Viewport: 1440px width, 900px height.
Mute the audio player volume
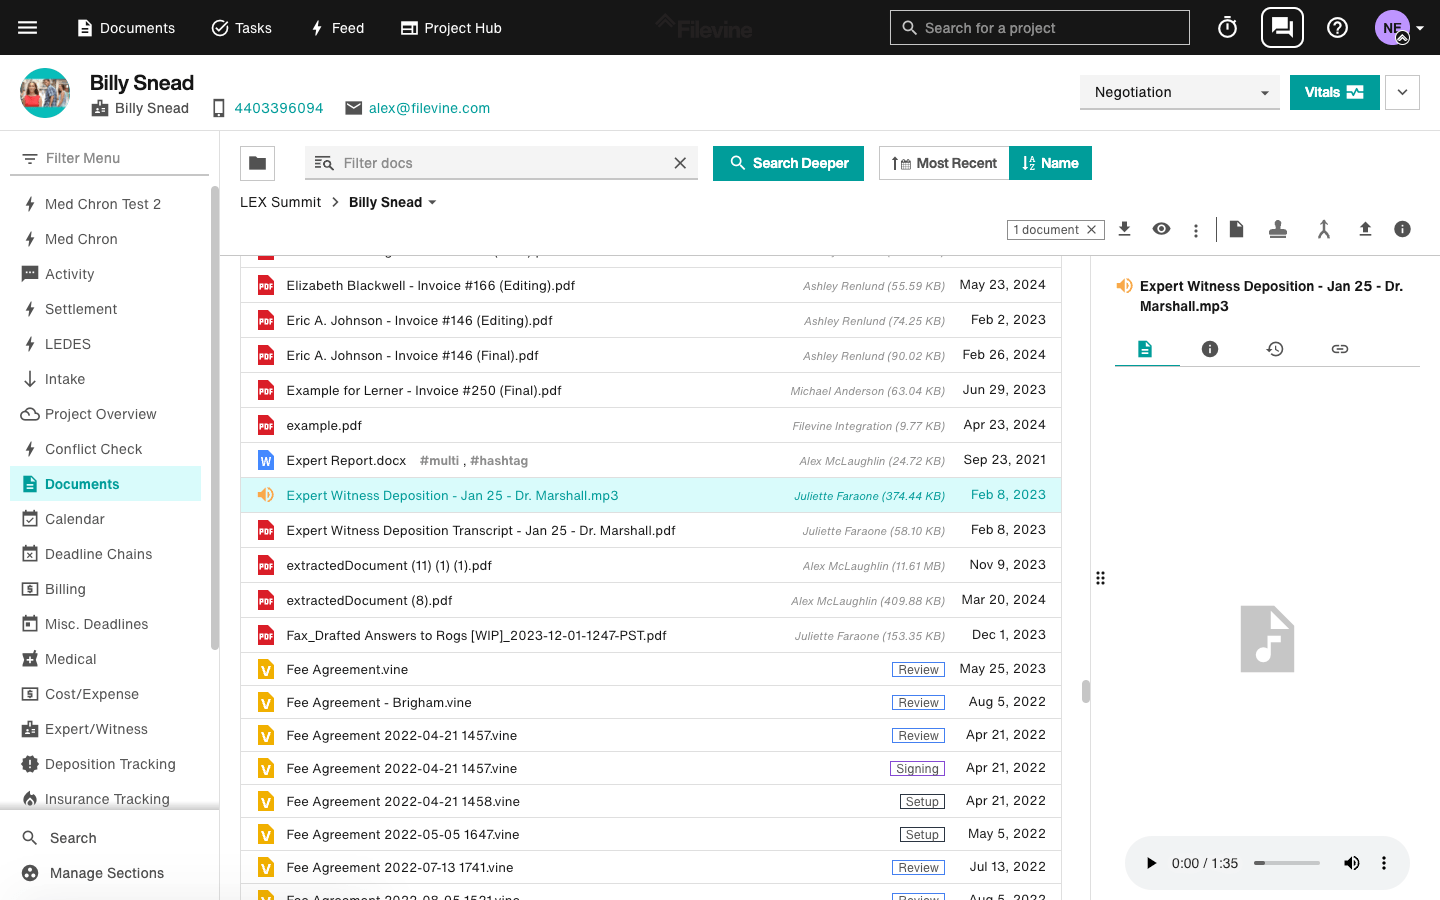1351,863
